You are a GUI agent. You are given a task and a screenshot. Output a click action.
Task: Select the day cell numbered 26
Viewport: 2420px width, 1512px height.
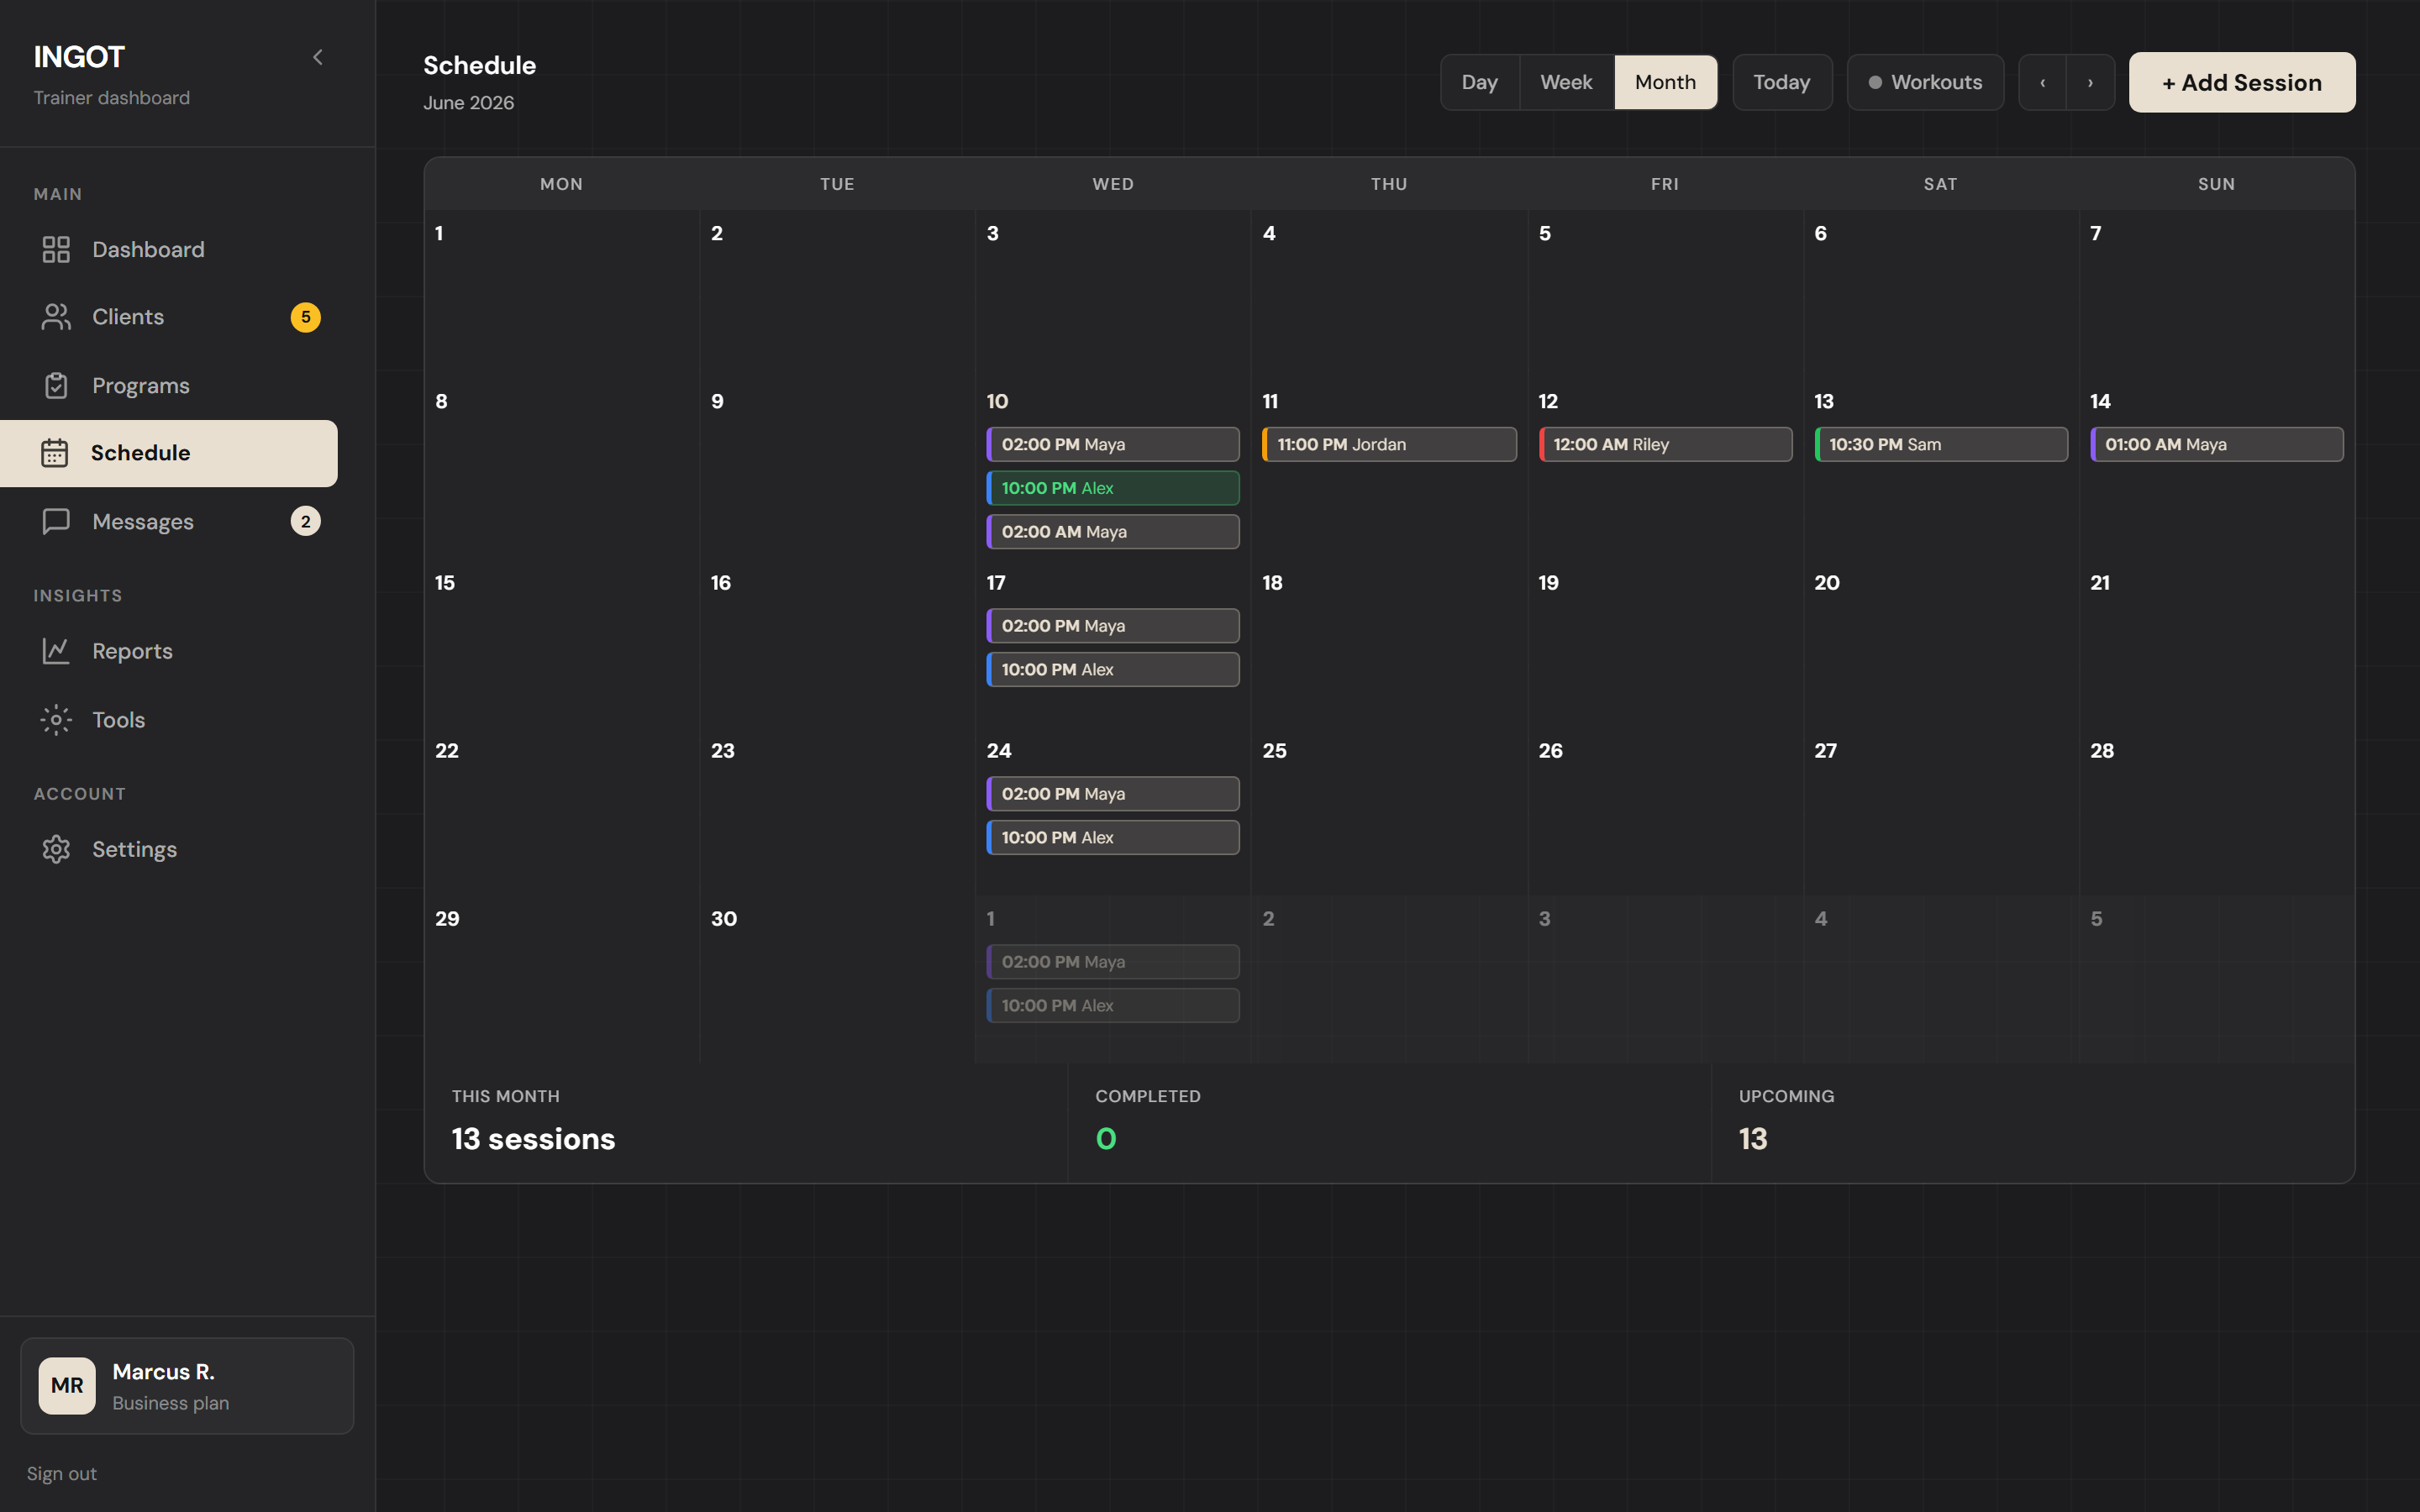tap(1665, 811)
